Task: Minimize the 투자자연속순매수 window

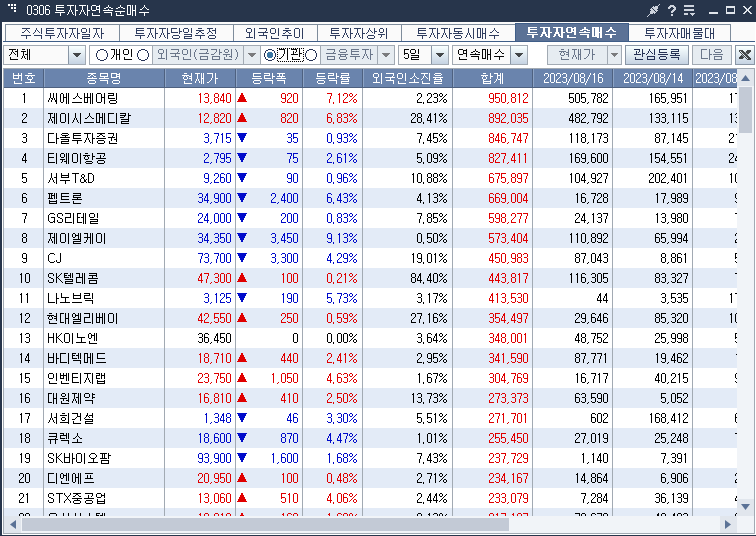Action: (714, 11)
